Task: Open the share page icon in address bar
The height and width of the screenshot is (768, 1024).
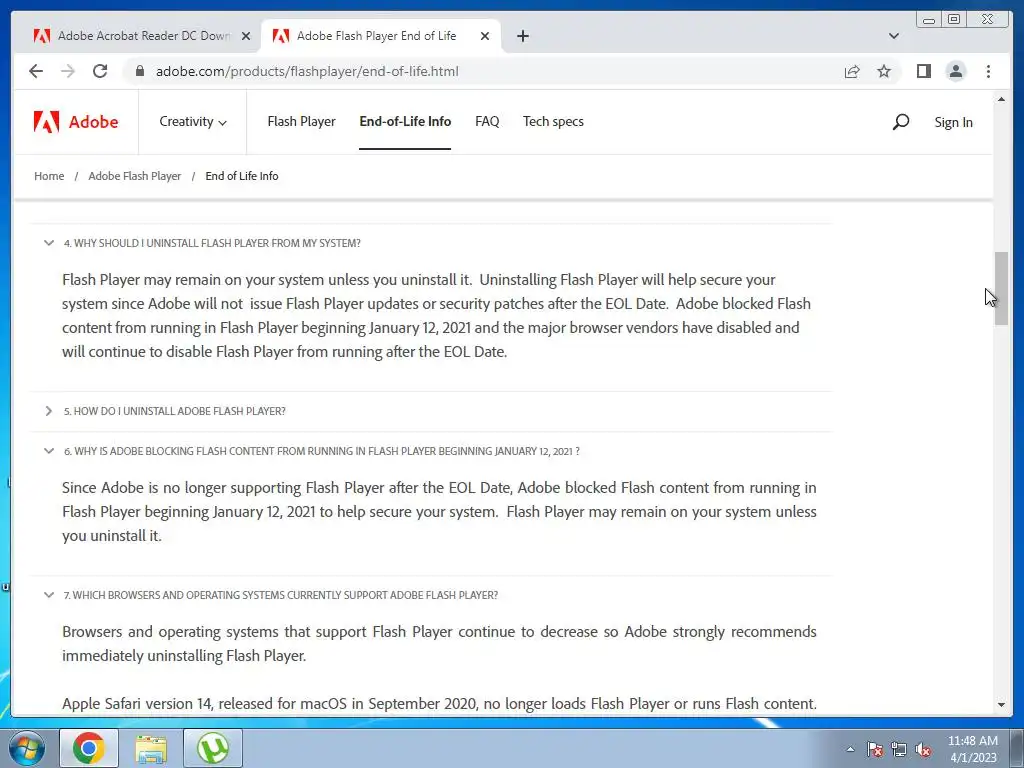Action: (852, 71)
